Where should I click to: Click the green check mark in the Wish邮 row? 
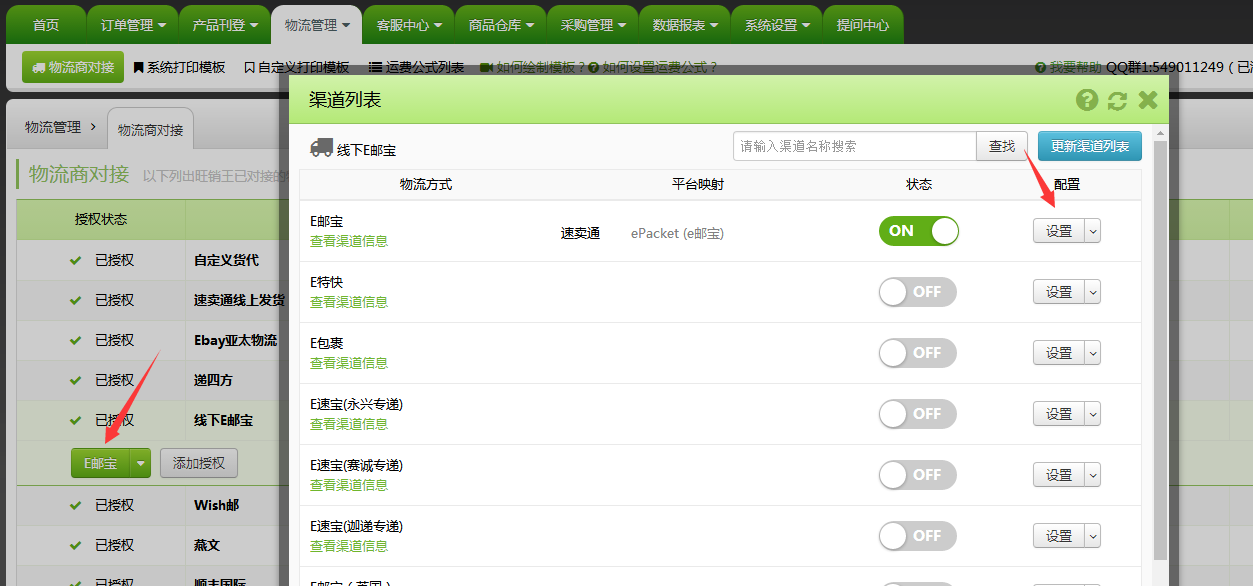click(75, 505)
